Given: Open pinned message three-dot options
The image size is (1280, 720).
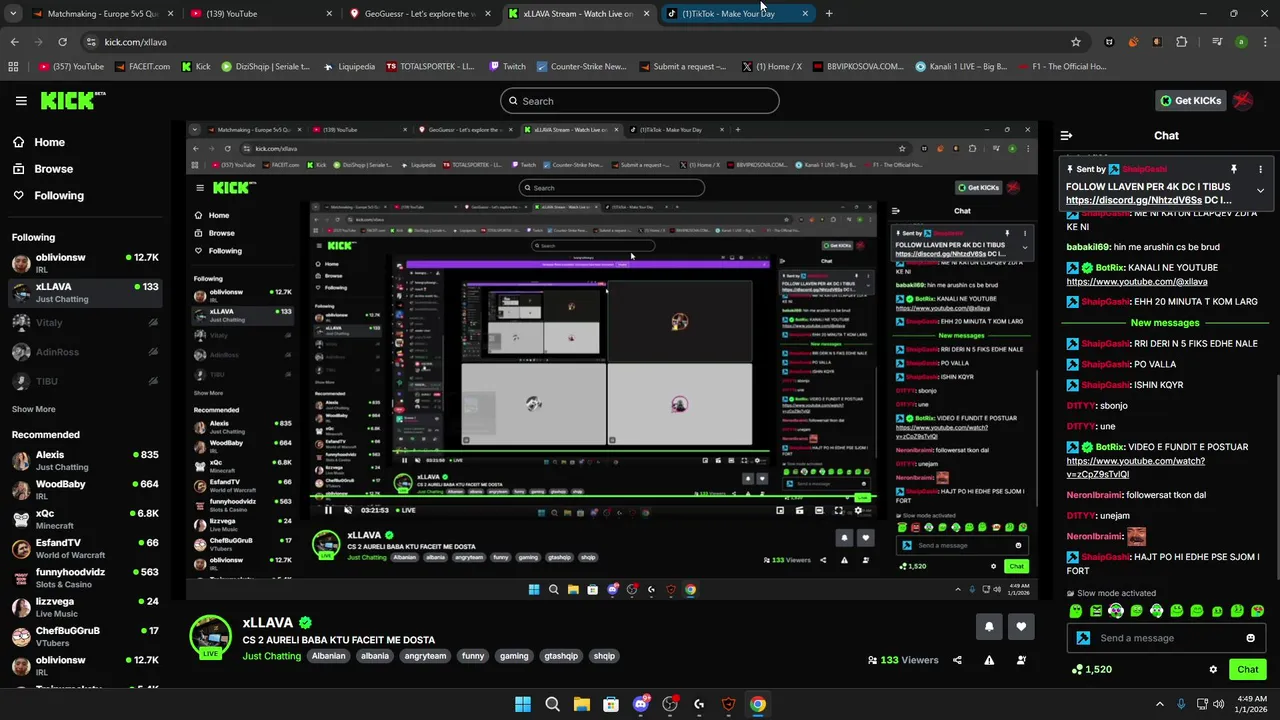Looking at the screenshot, I should [1260, 169].
